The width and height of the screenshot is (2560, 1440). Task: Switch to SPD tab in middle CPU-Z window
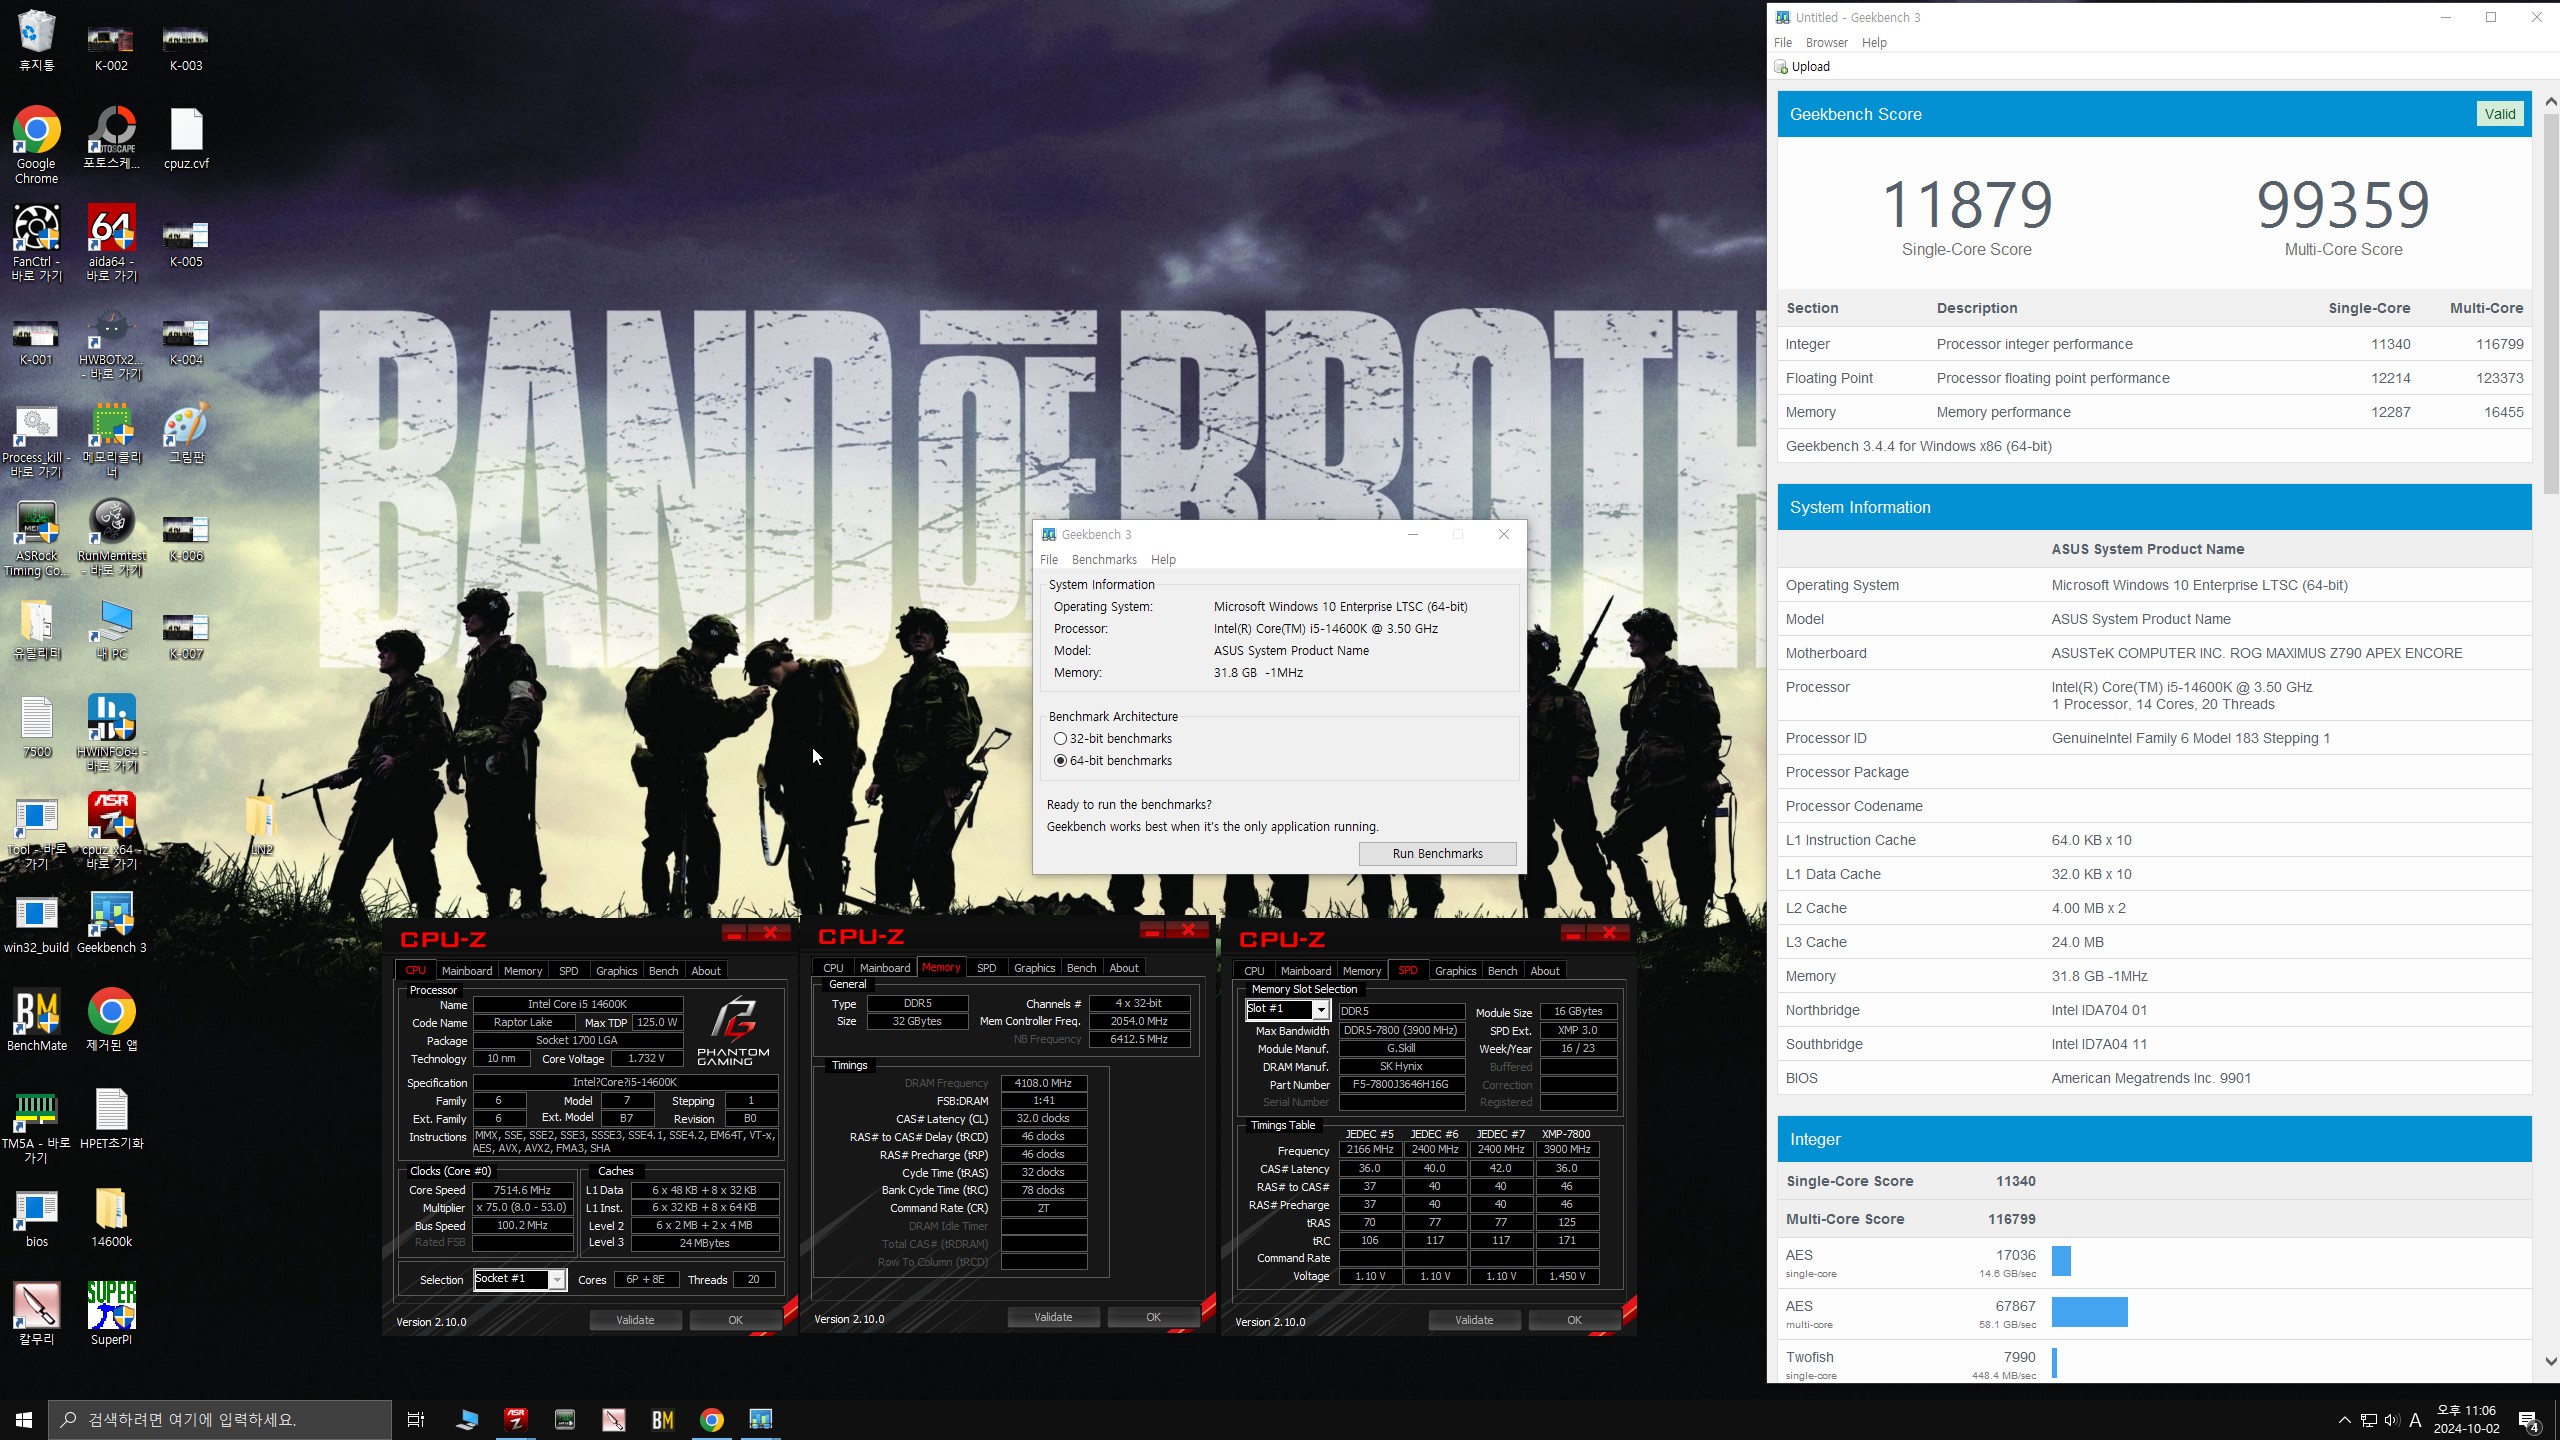click(x=986, y=967)
